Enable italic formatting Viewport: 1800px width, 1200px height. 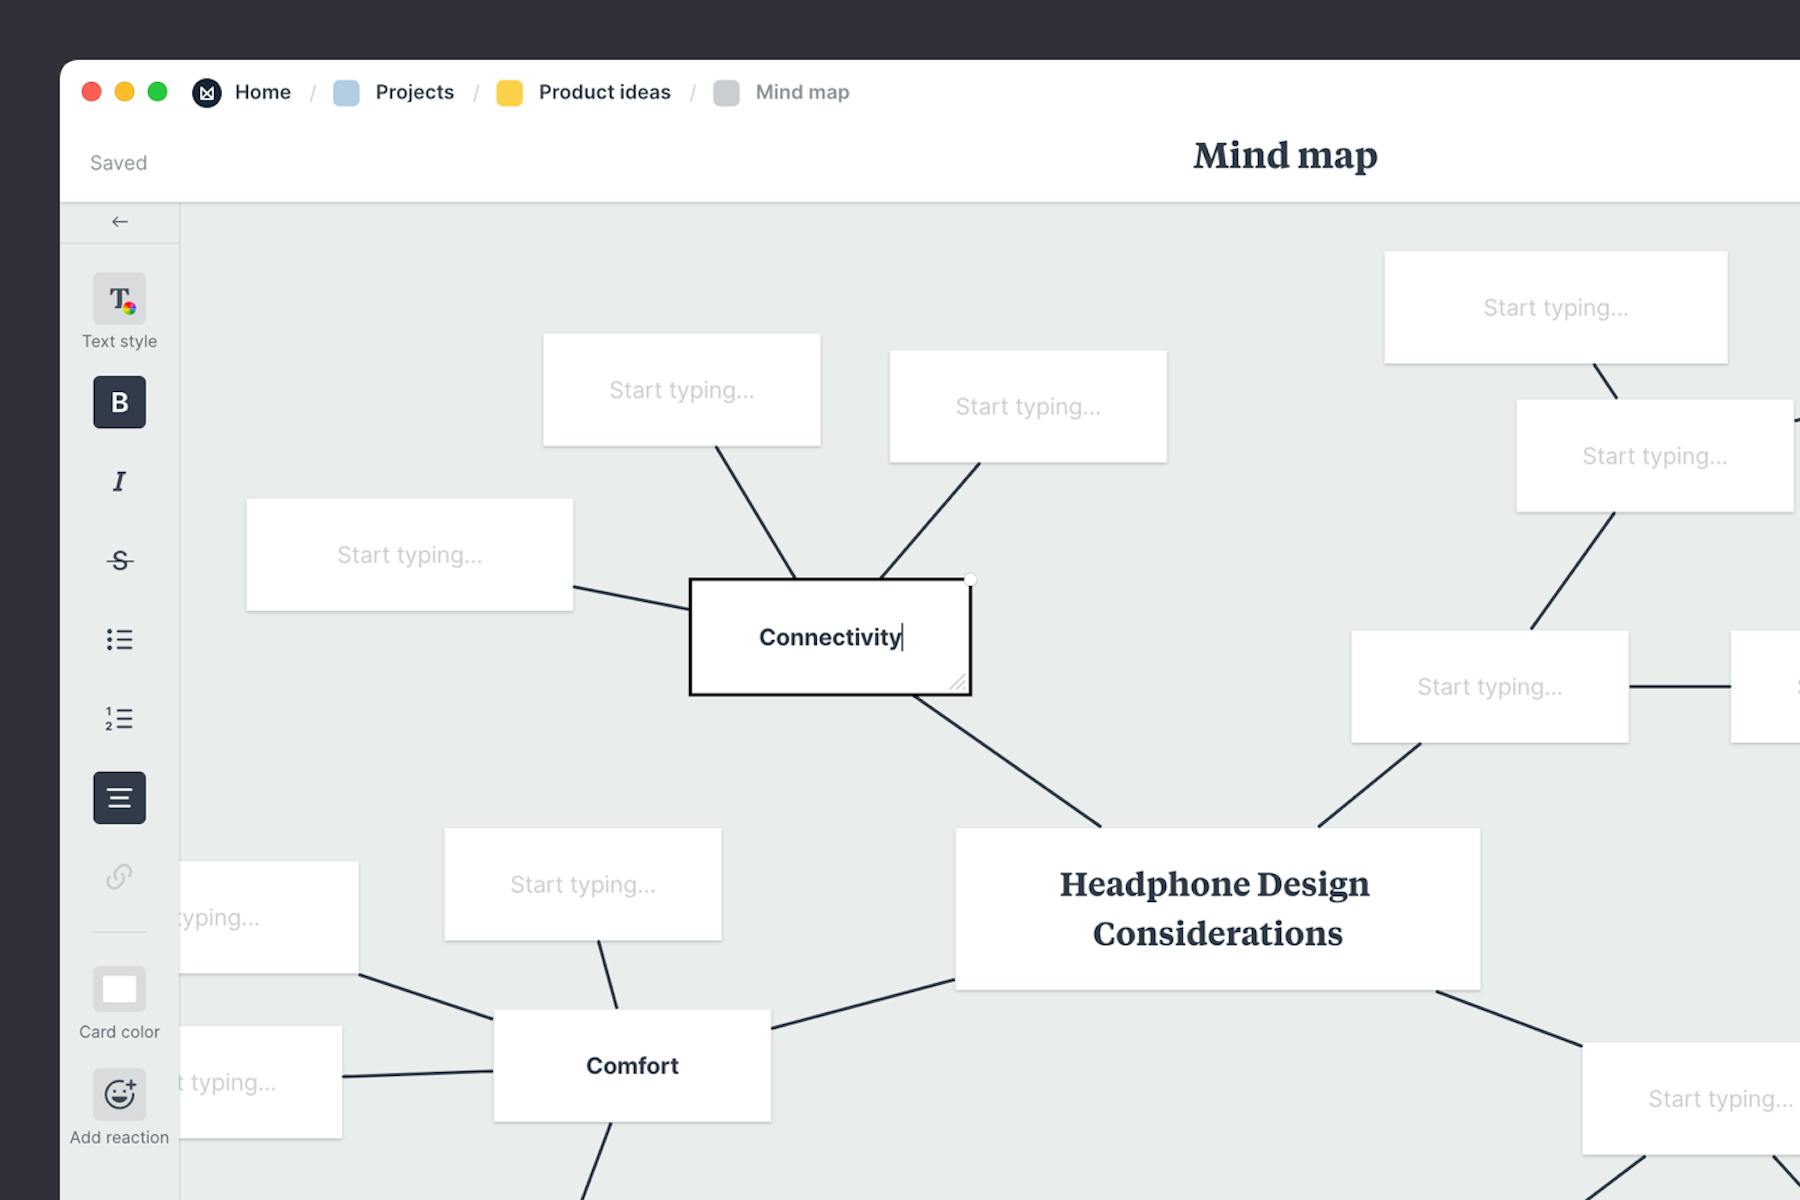pyautogui.click(x=119, y=481)
